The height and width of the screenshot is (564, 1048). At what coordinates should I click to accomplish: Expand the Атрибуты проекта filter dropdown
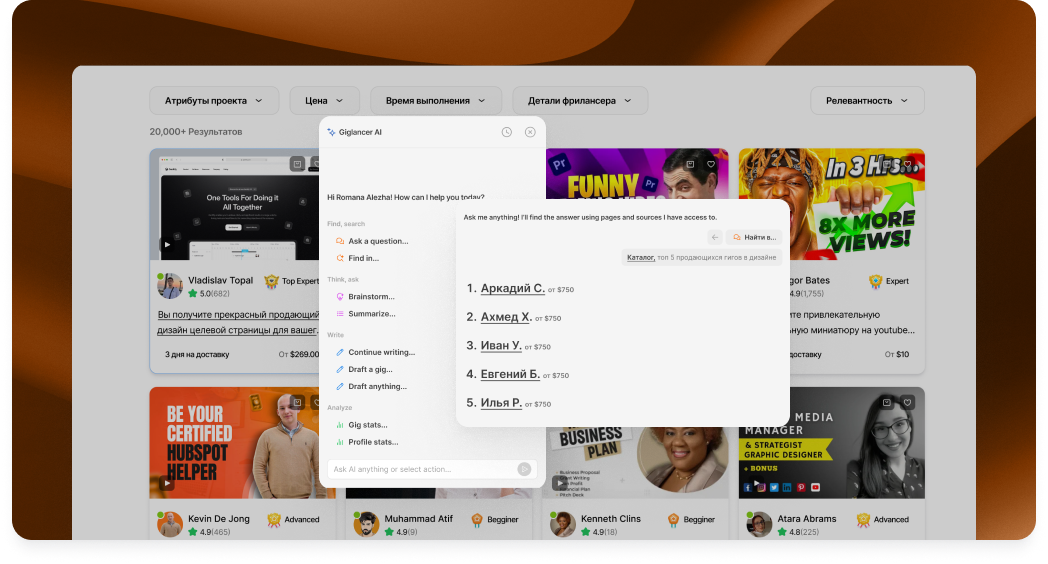click(x=214, y=101)
